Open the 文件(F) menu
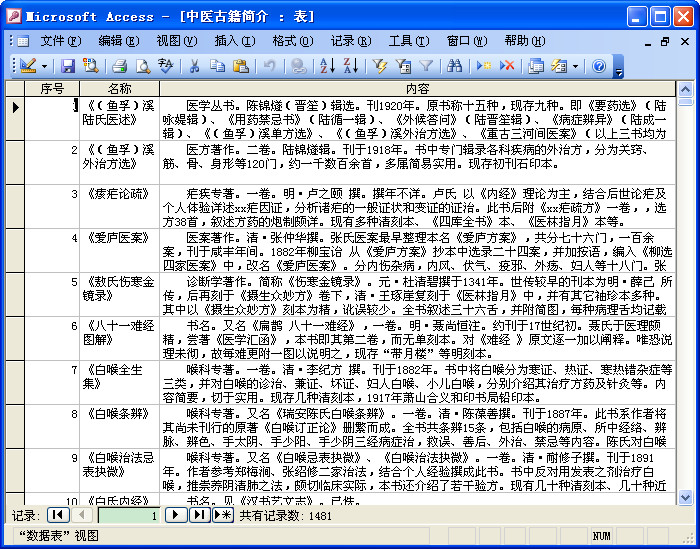 pyautogui.click(x=61, y=41)
